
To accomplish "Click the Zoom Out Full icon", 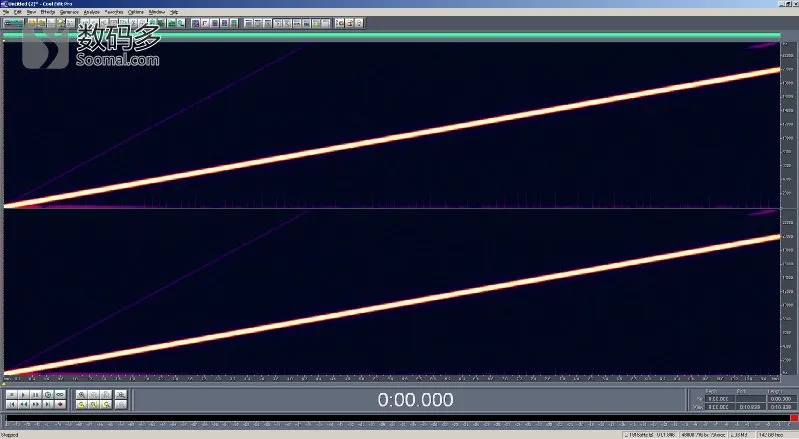I will [x=106, y=395].
